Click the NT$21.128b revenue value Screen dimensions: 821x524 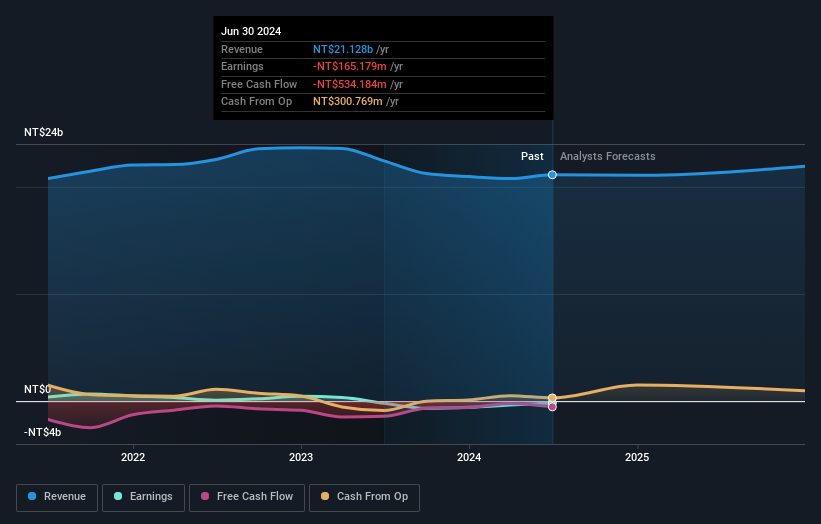tap(343, 49)
